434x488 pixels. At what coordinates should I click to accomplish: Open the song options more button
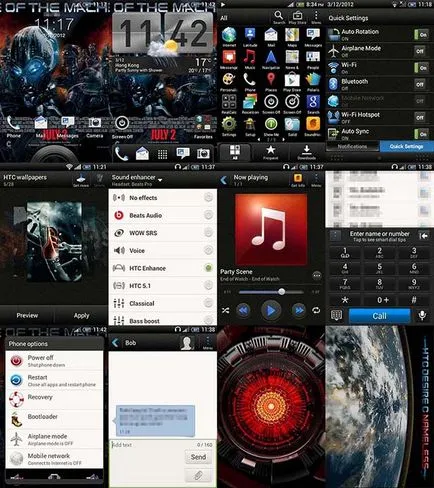click(x=317, y=276)
